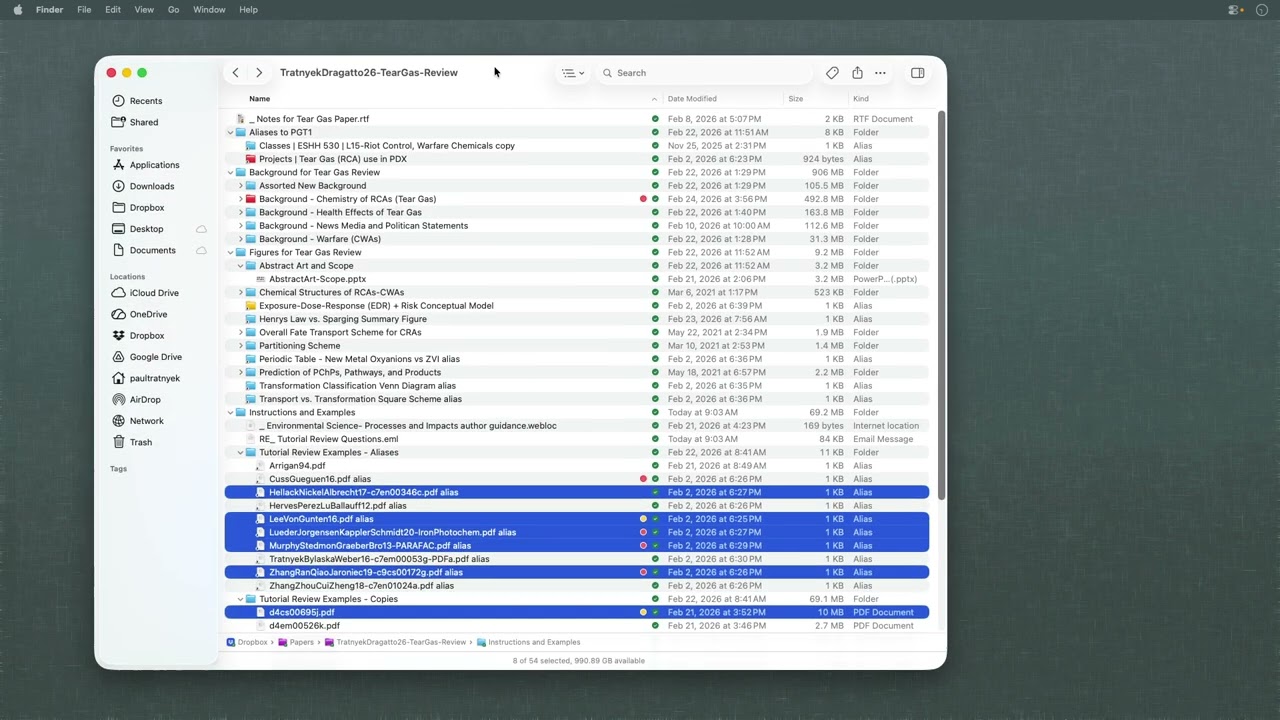This screenshot has width=1280, height=720.
Task: Click the Share toolbar icon
Action: click(857, 73)
